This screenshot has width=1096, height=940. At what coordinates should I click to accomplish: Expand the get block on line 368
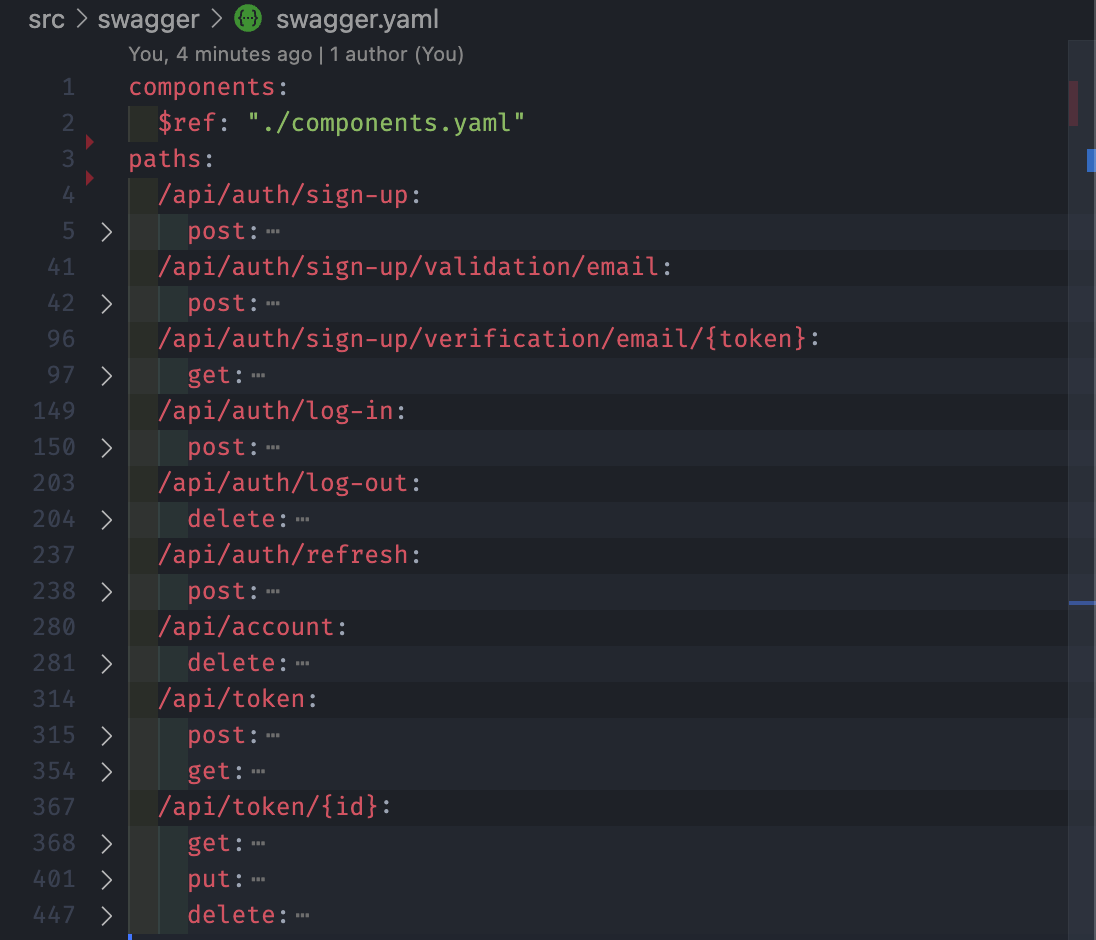[106, 844]
